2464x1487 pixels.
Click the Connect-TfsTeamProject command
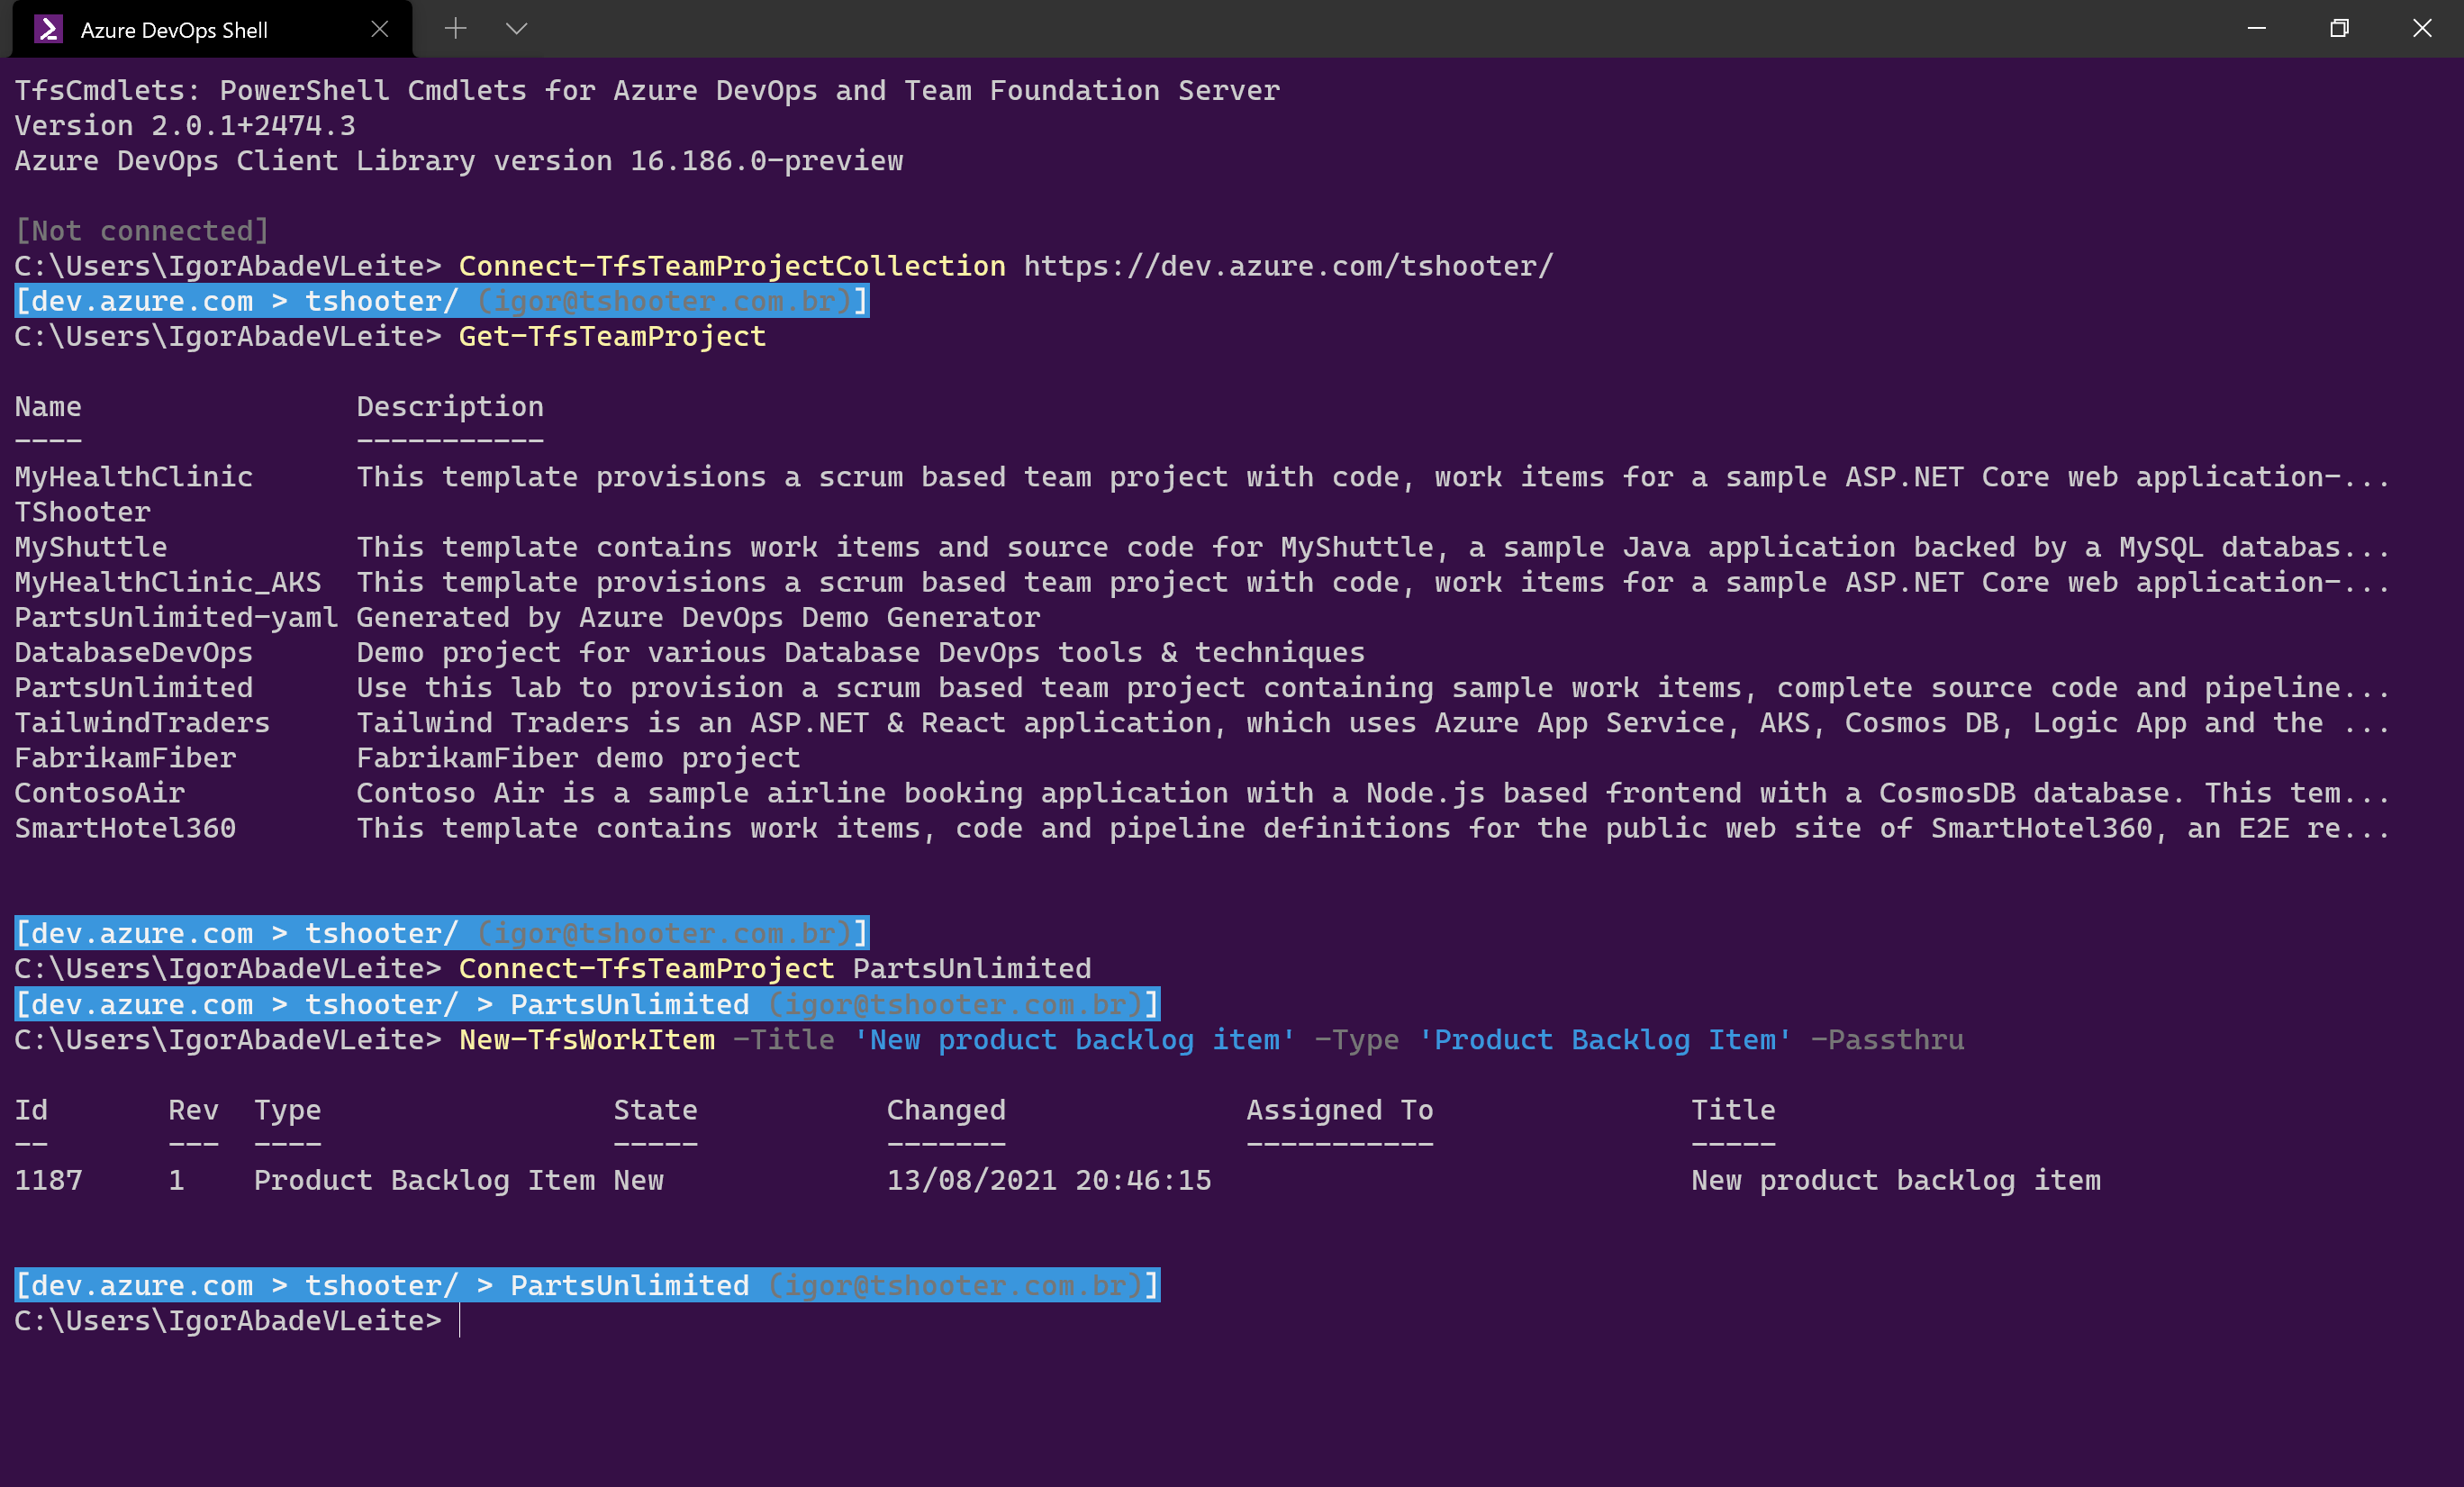(646, 968)
